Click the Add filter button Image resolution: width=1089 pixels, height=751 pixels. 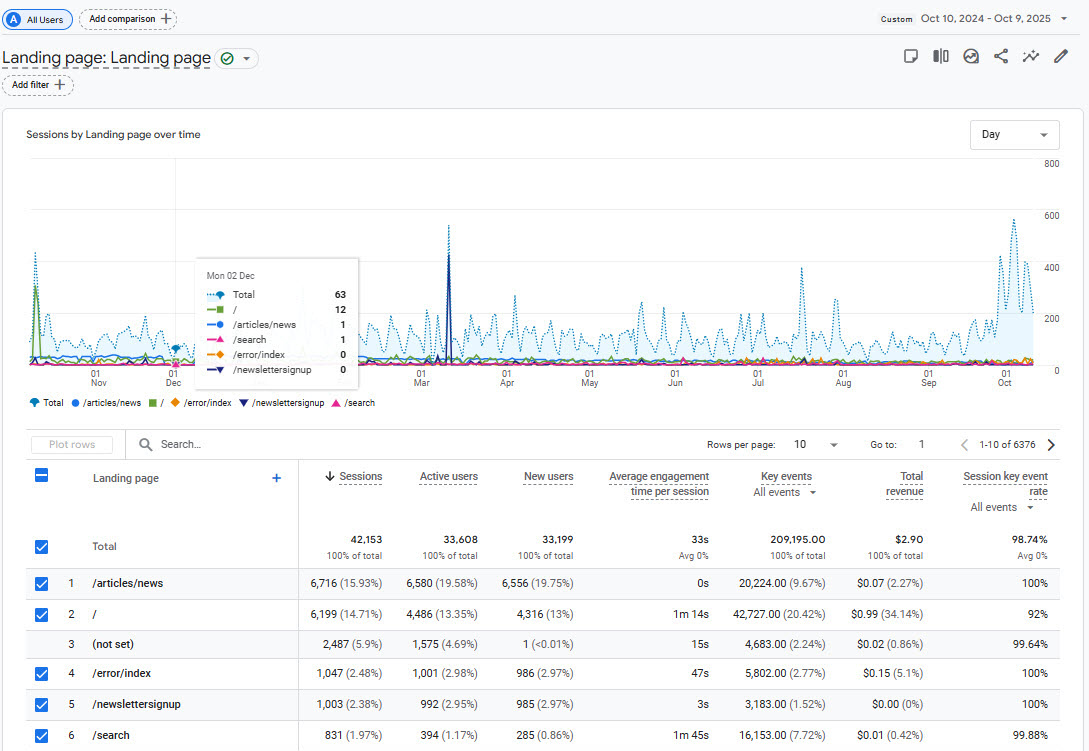pyautogui.click(x=38, y=85)
